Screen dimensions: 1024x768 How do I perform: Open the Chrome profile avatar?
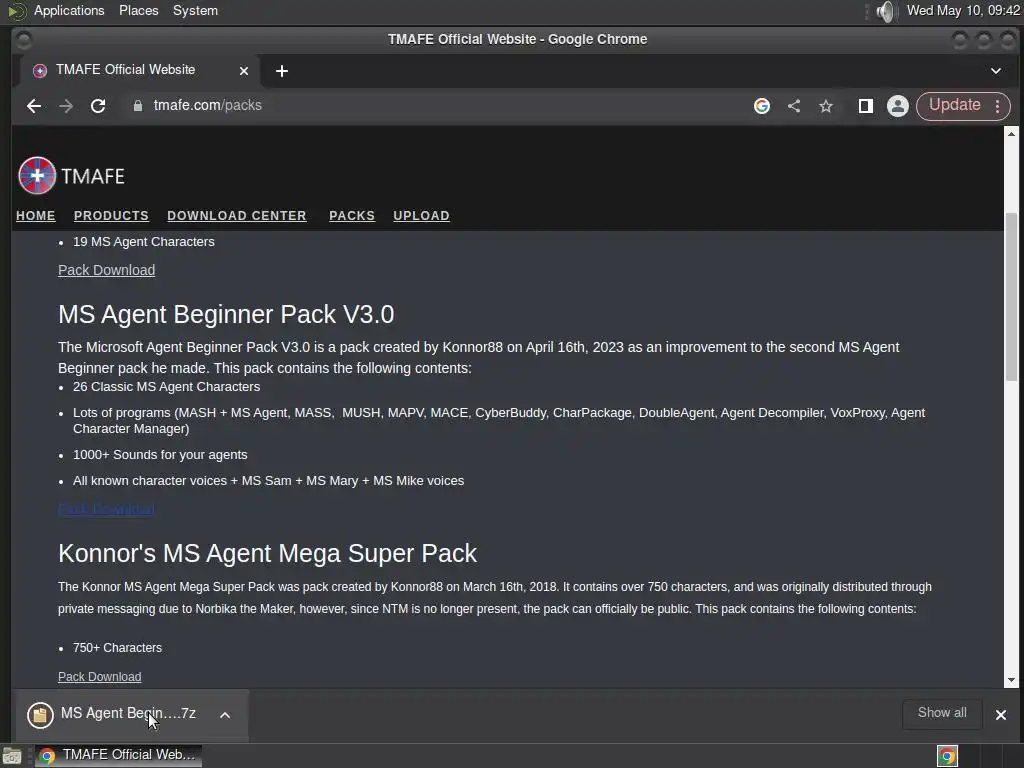(x=898, y=106)
